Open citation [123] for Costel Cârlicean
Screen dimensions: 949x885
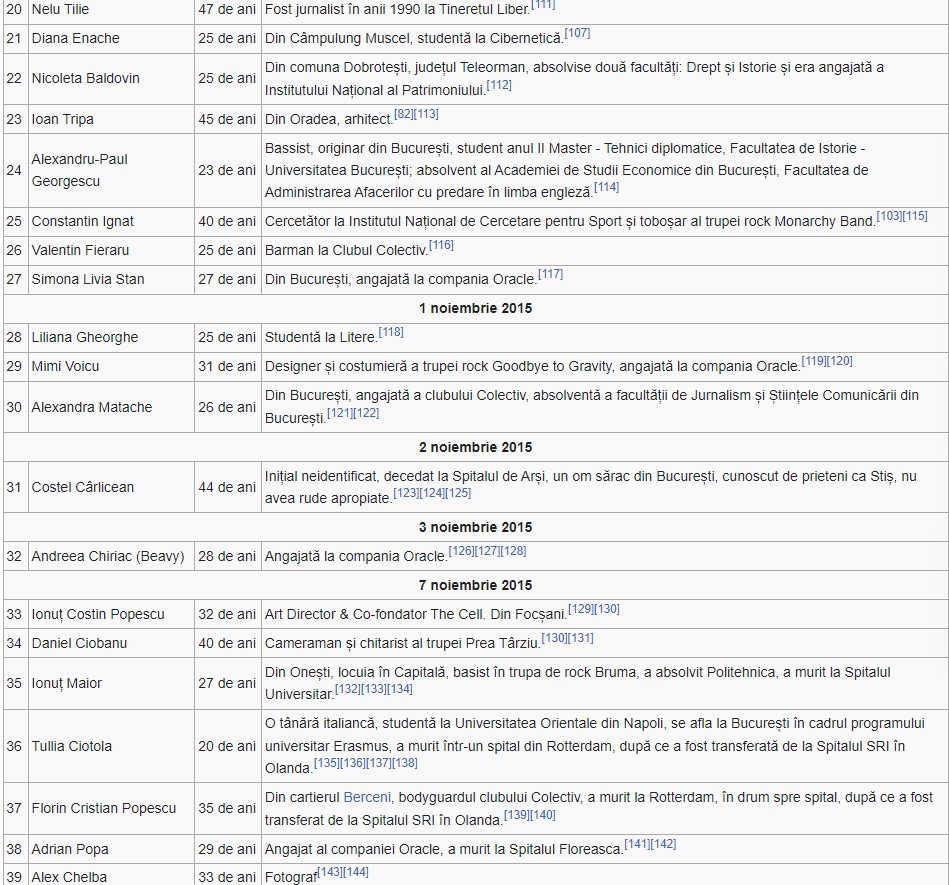406,493
